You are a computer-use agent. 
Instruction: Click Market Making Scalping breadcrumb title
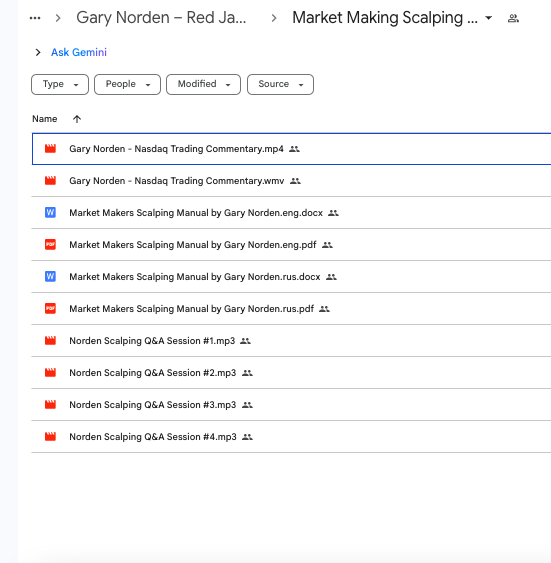(x=385, y=18)
